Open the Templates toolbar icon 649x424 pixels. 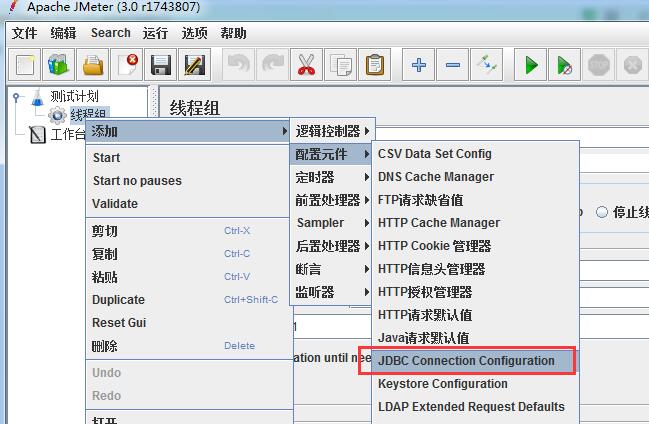pyautogui.click(x=58, y=65)
